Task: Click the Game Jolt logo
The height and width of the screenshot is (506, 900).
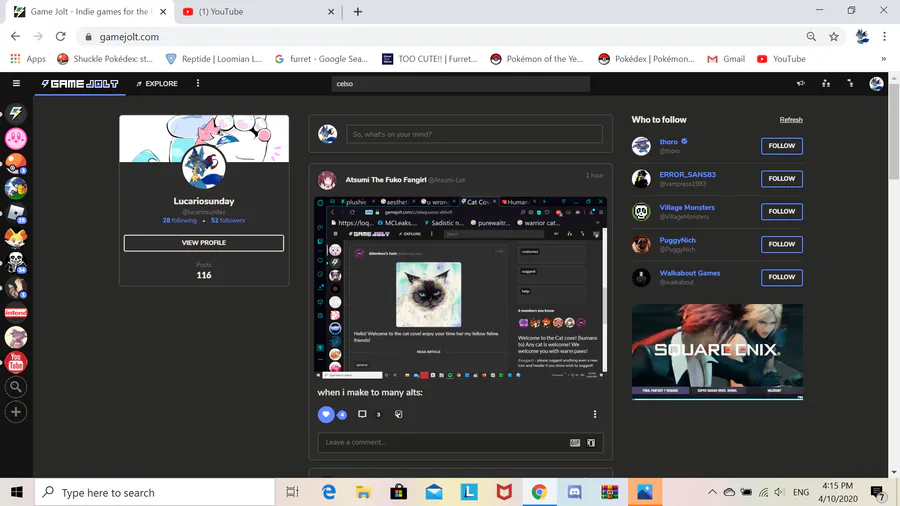Action: (x=80, y=84)
